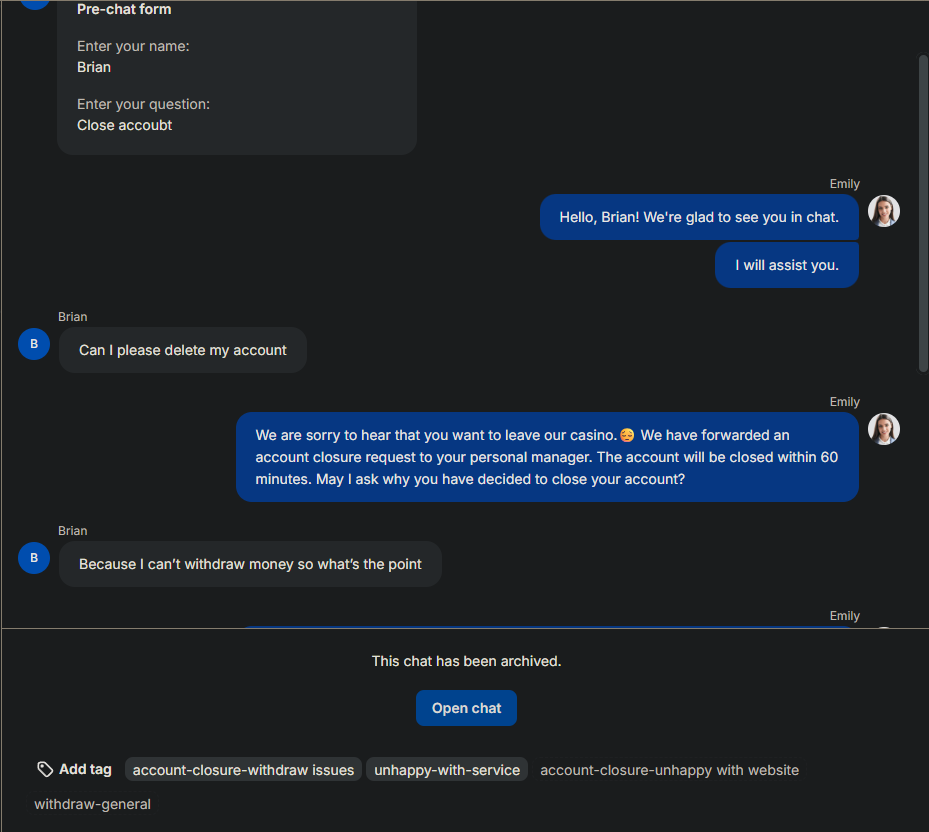The height and width of the screenshot is (832, 929).
Task: Click the "Hello, Brian!" greeting bubble
Action: pos(698,217)
